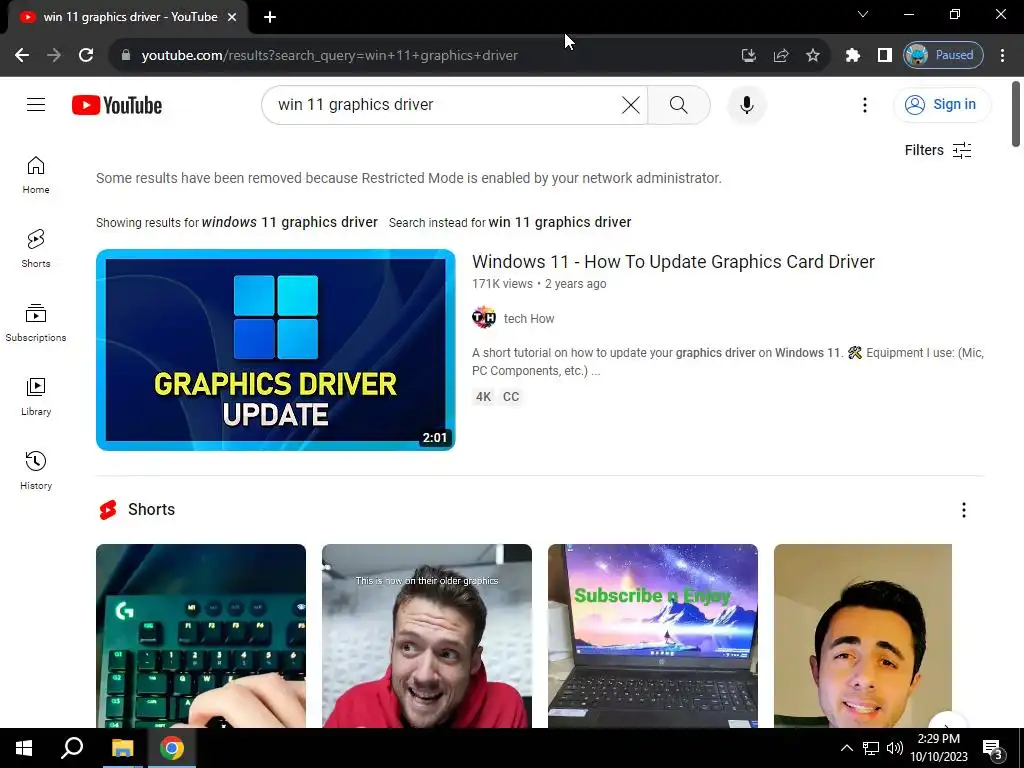Screen dimensions: 1024x768
Task: Click the magnifying glass search button
Action: [x=679, y=105]
